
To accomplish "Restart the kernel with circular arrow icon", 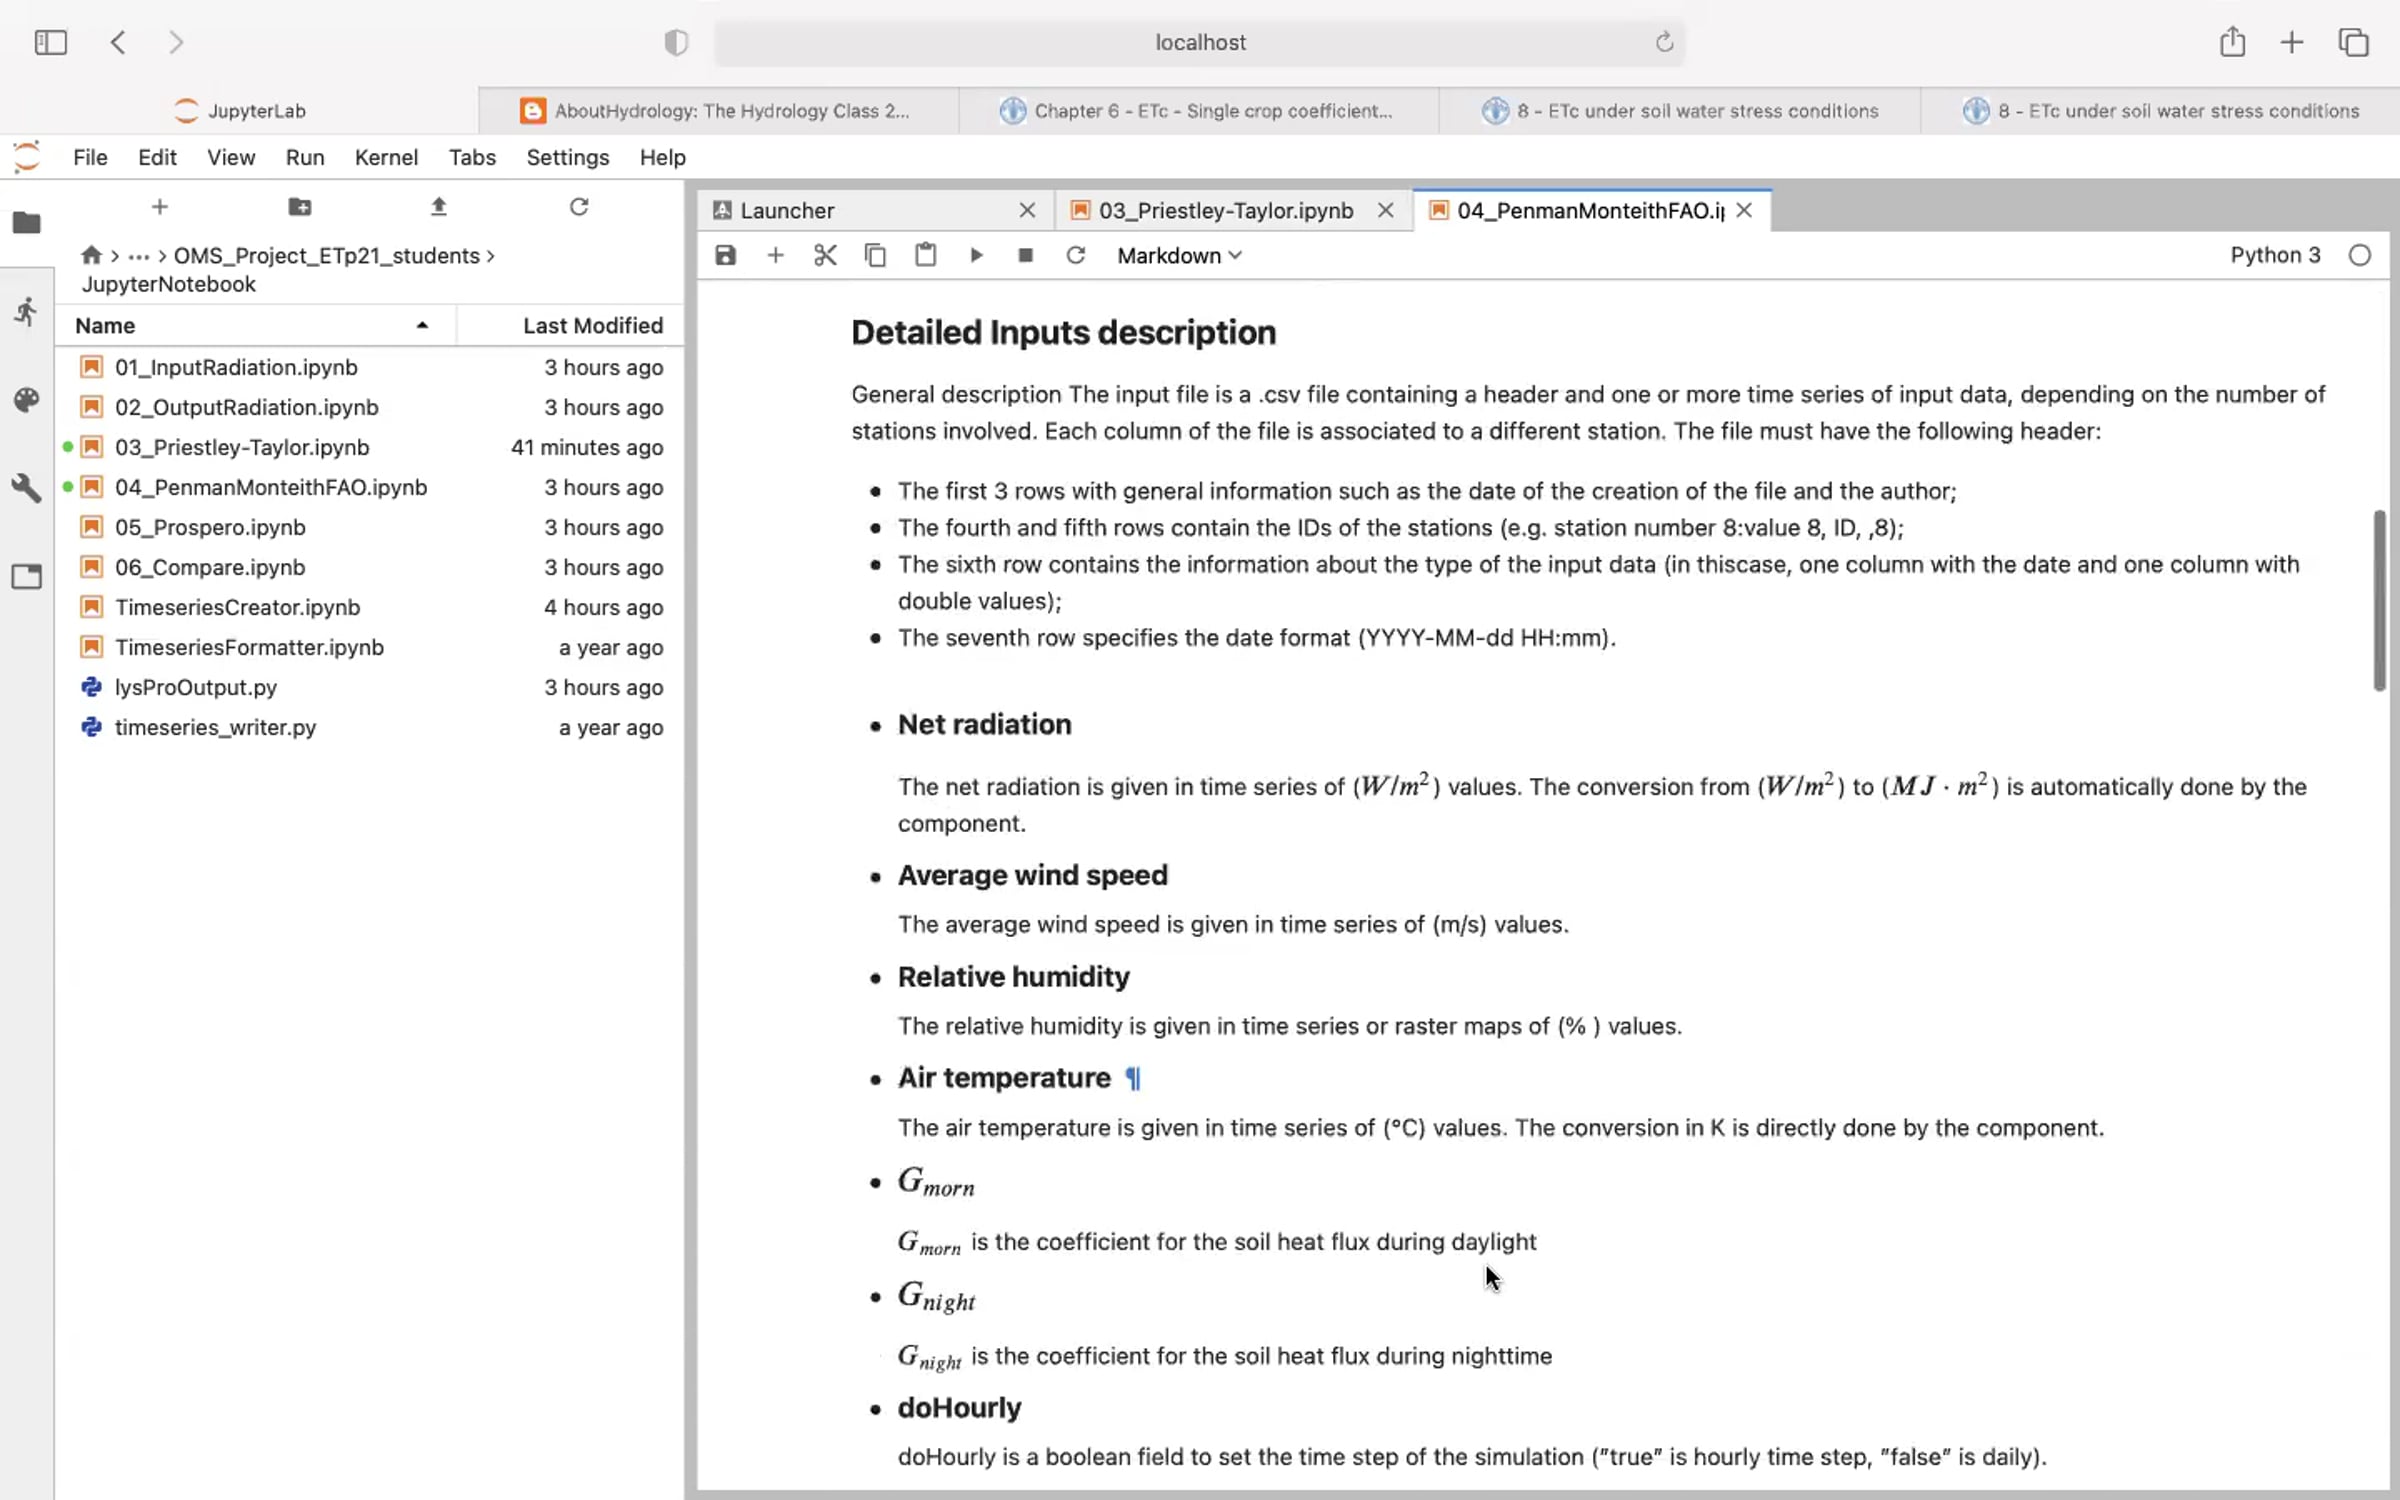I will click(1075, 255).
